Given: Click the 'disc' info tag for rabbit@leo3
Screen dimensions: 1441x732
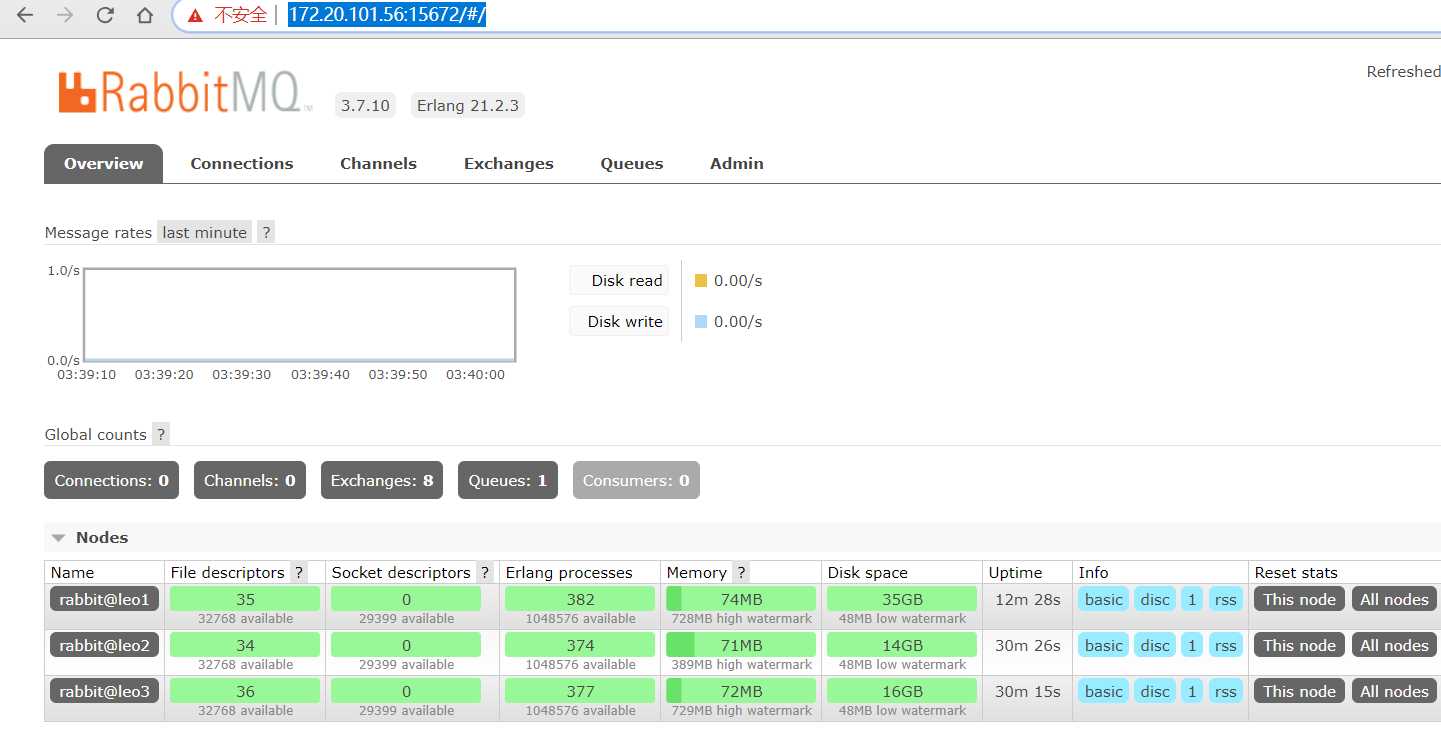Looking at the screenshot, I should point(1155,691).
